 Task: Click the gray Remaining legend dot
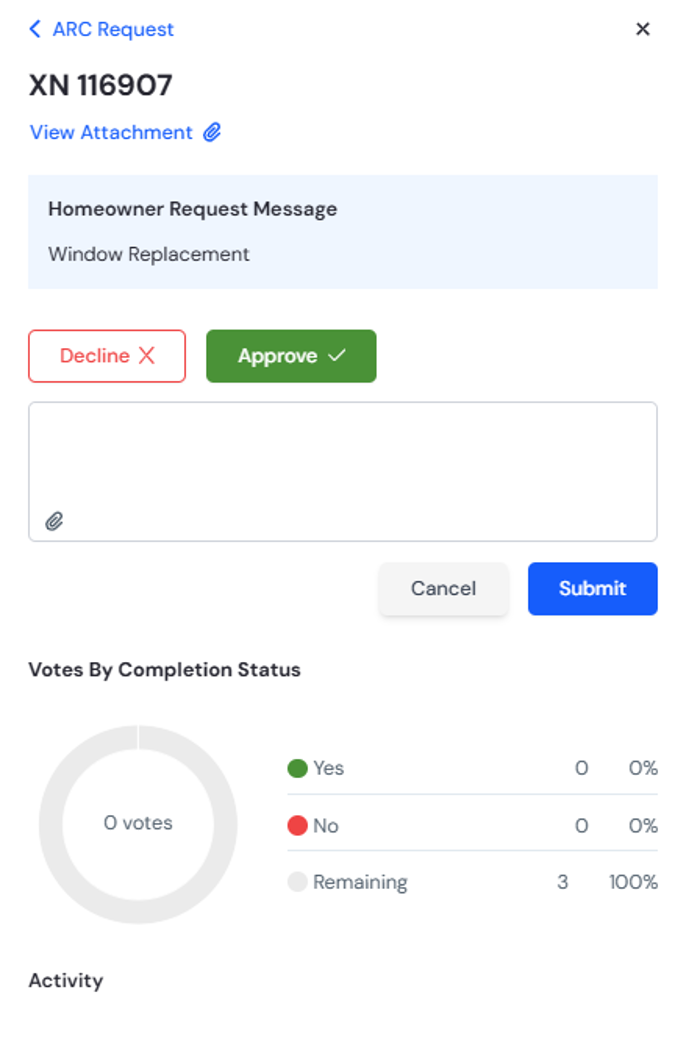click(x=297, y=881)
